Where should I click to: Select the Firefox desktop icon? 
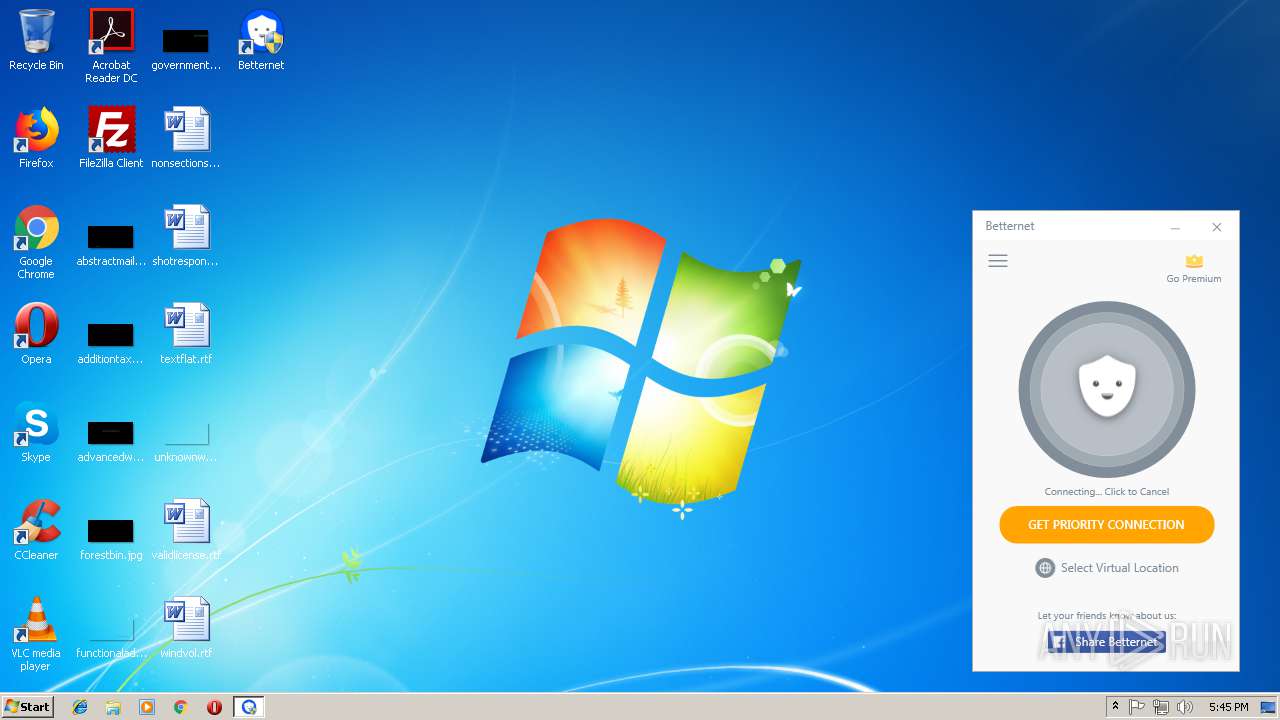coord(36,139)
